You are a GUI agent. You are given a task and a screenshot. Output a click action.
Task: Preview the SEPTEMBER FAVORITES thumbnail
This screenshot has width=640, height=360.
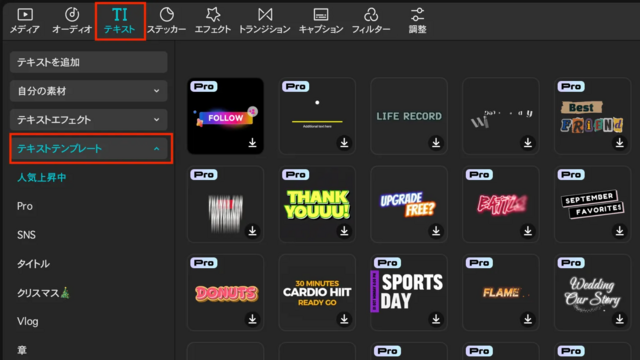point(593,204)
